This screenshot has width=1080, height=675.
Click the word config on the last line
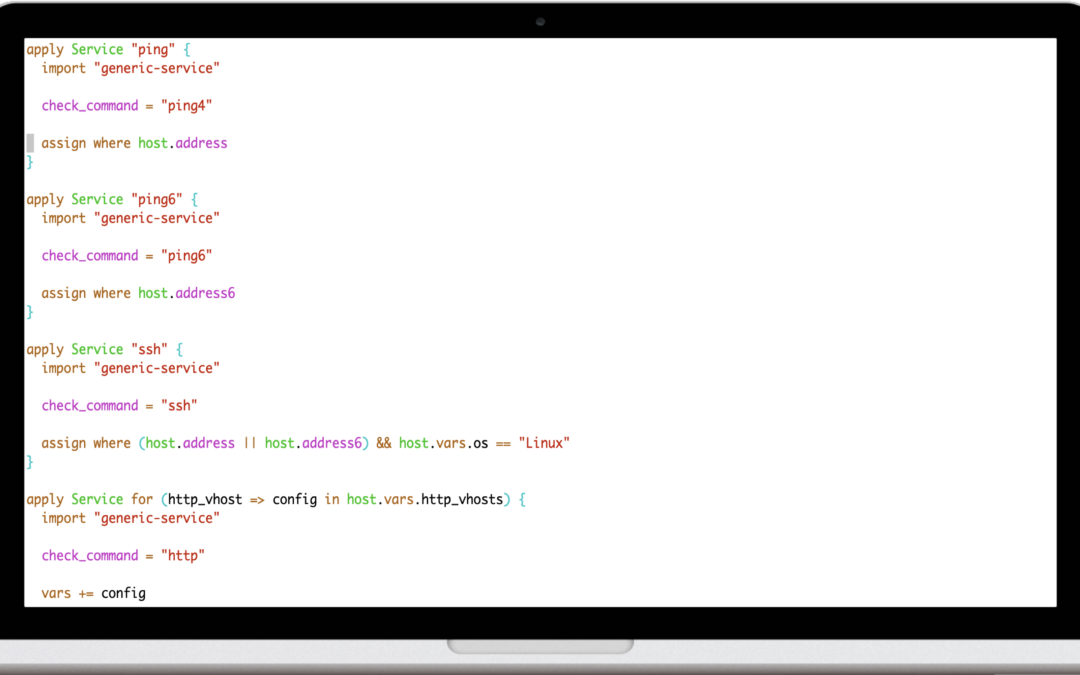(x=123, y=593)
